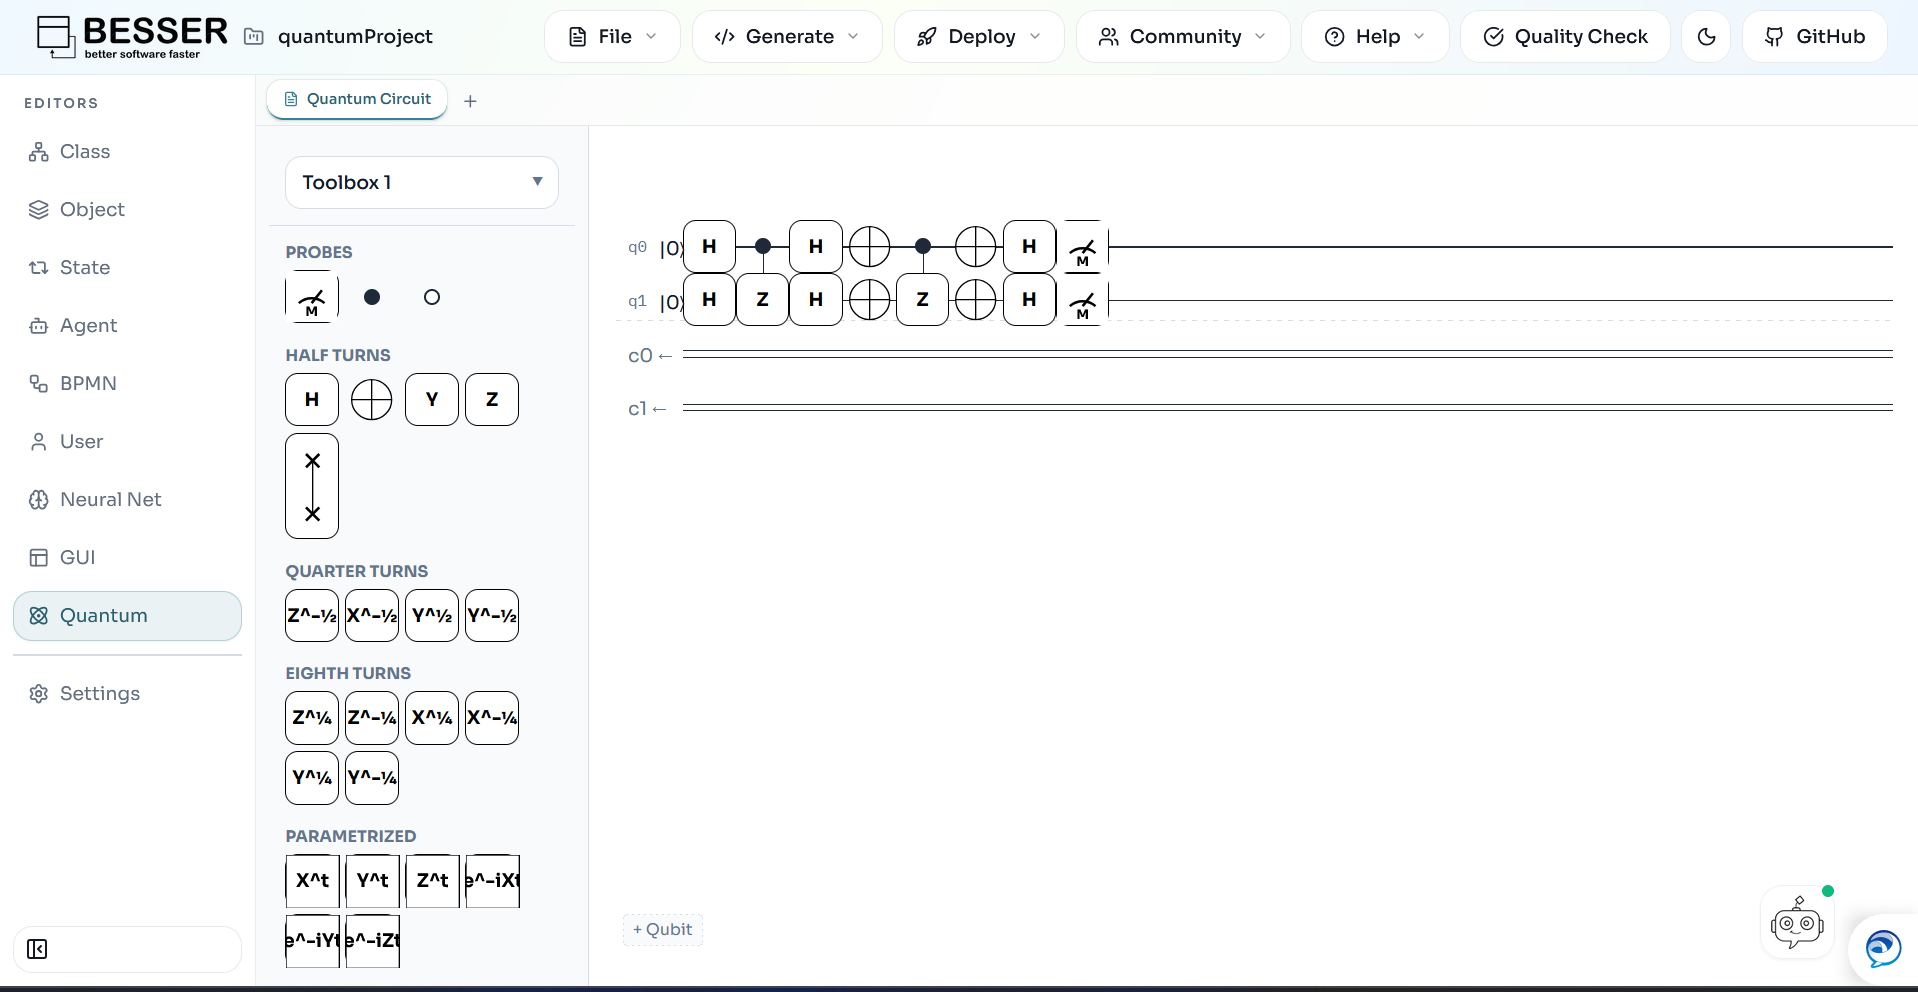Open the robot assistant chat widget
The width and height of the screenshot is (1918, 992).
click(x=1797, y=923)
